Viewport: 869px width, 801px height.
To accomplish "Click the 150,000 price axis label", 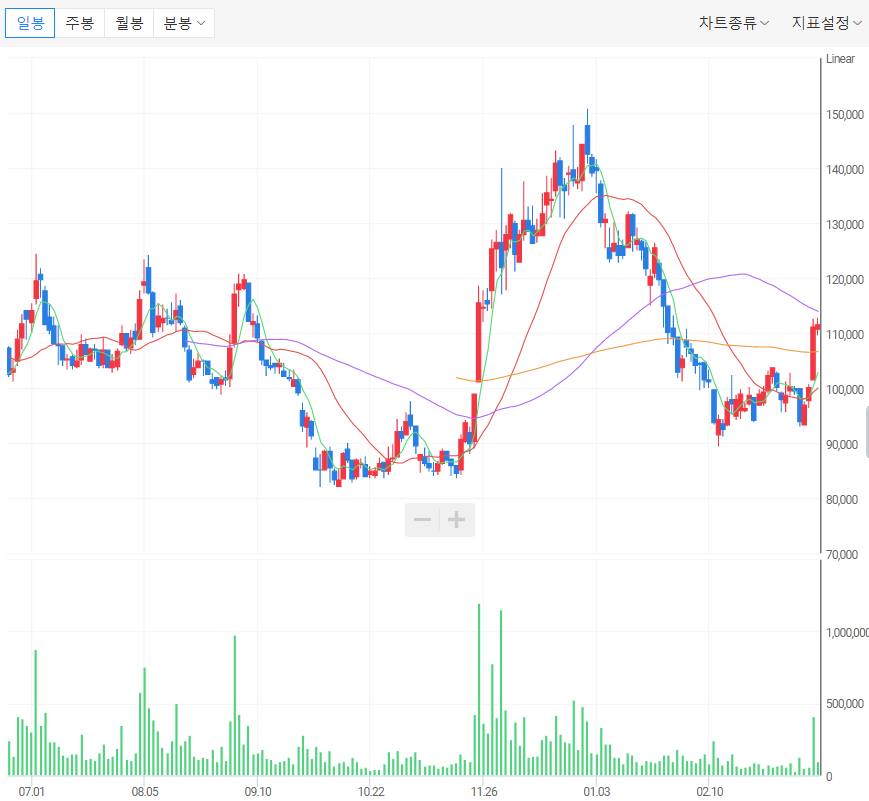I will (845, 115).
